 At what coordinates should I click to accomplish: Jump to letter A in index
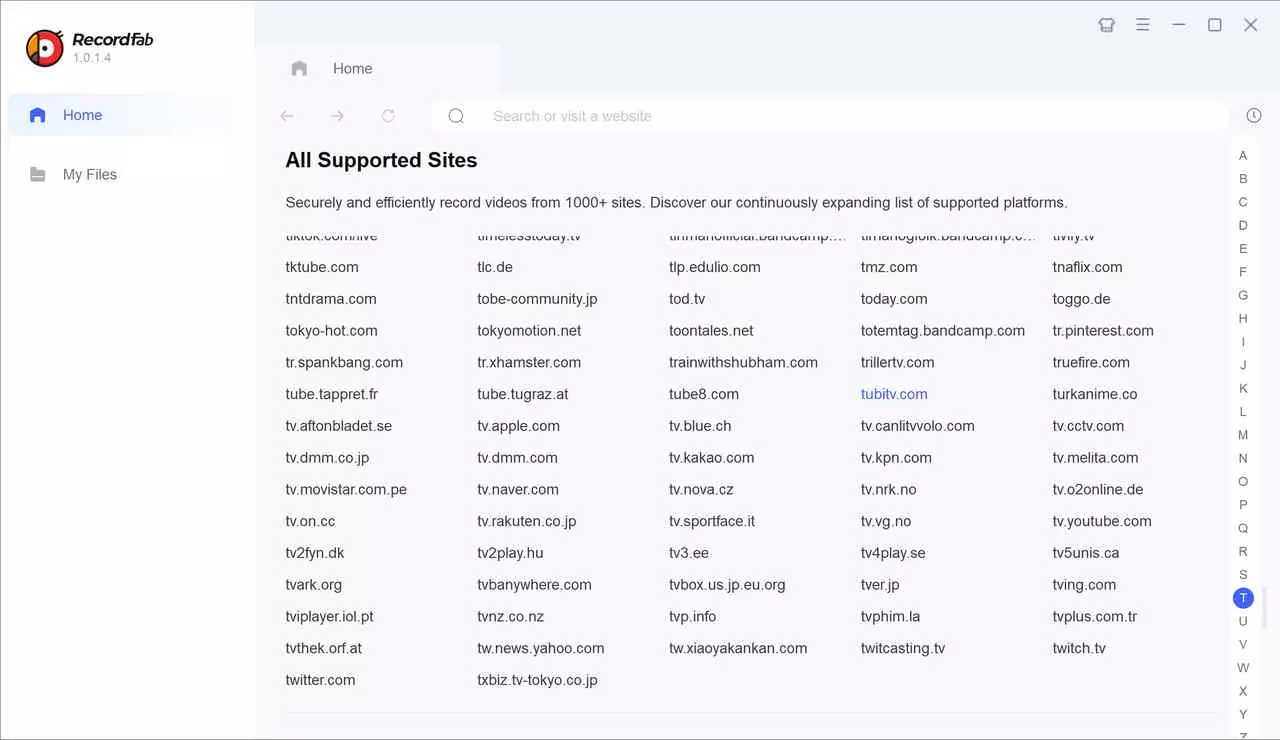pyautogui.click(x=1243, y=155)
